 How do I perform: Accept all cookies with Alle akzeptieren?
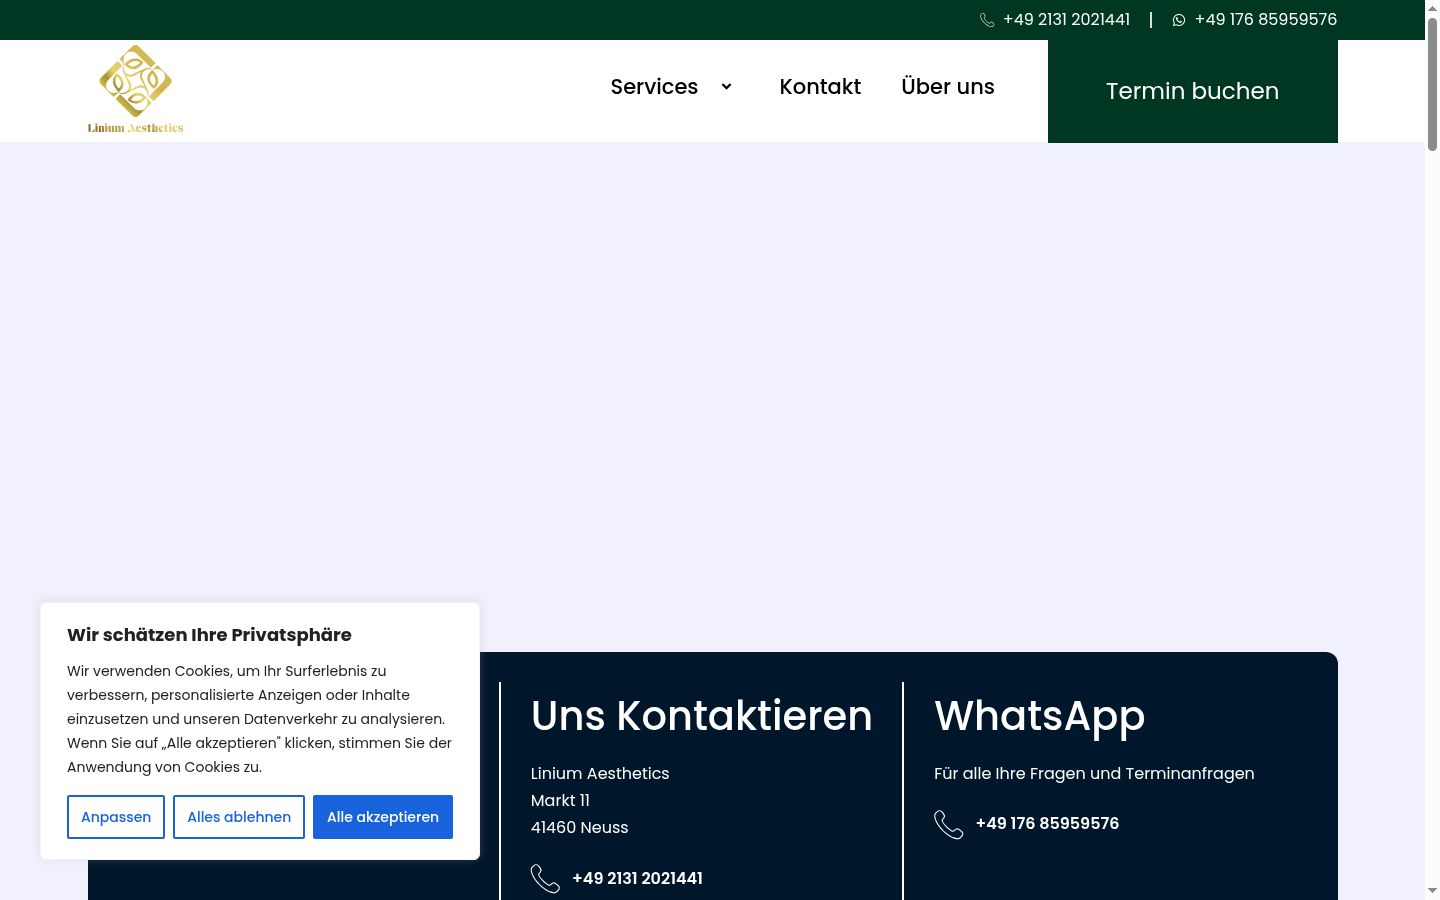383,817
